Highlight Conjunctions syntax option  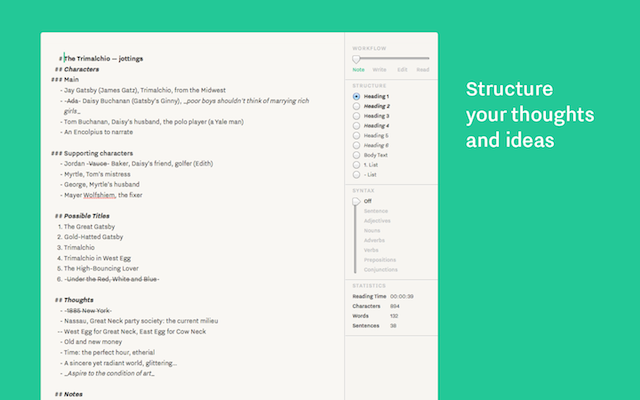pos(381,270)
